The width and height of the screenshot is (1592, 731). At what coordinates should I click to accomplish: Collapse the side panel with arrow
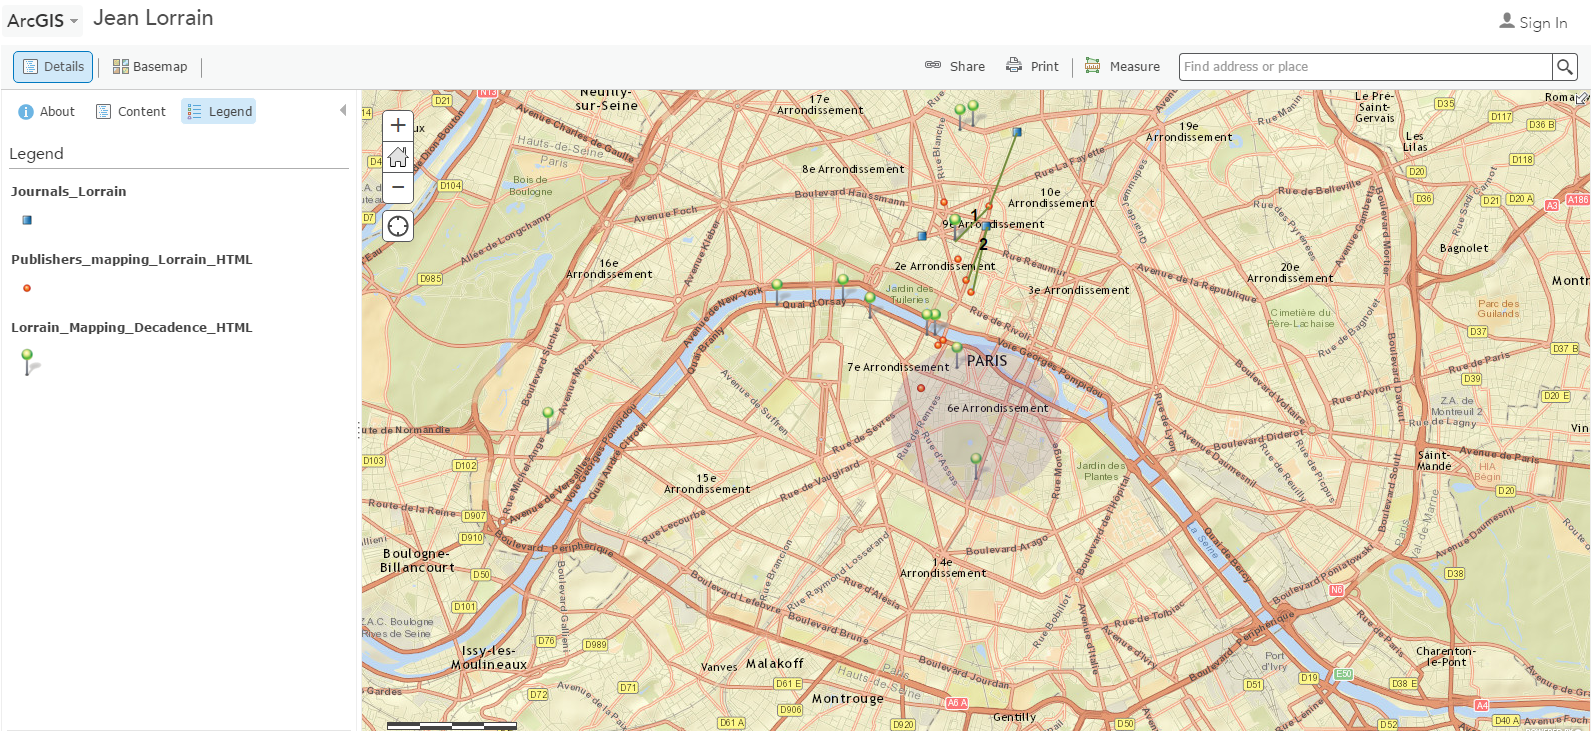(x=343, y=110)
